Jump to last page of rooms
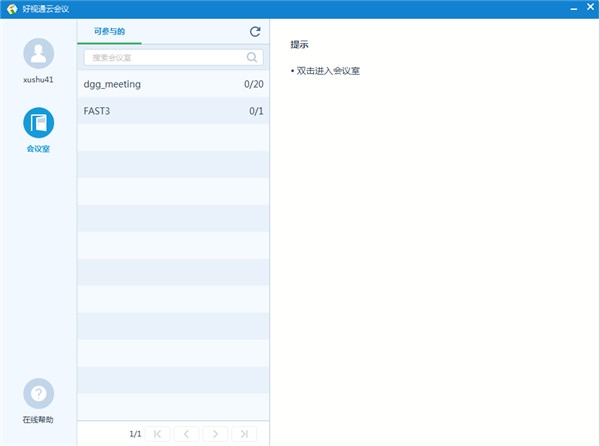600x446 pixels. click(243, 434)
